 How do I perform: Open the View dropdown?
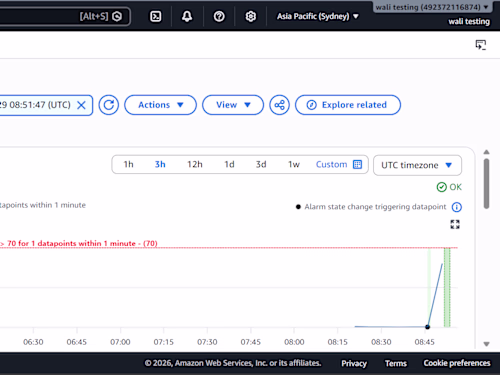click(x=233, y=105)
